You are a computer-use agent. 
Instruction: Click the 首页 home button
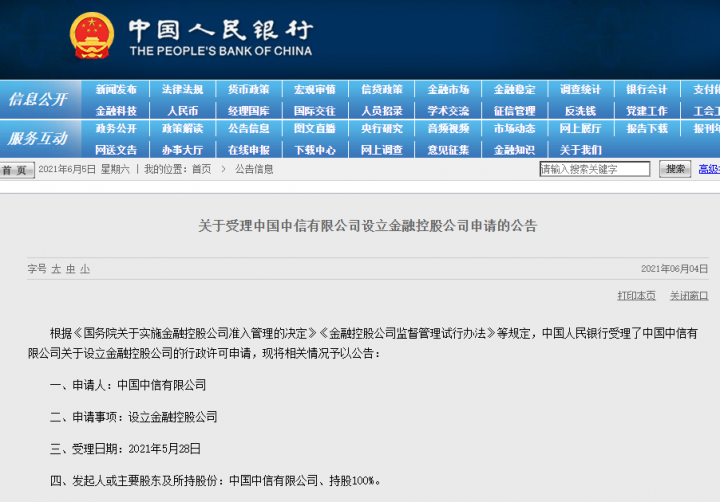[17, 170]
